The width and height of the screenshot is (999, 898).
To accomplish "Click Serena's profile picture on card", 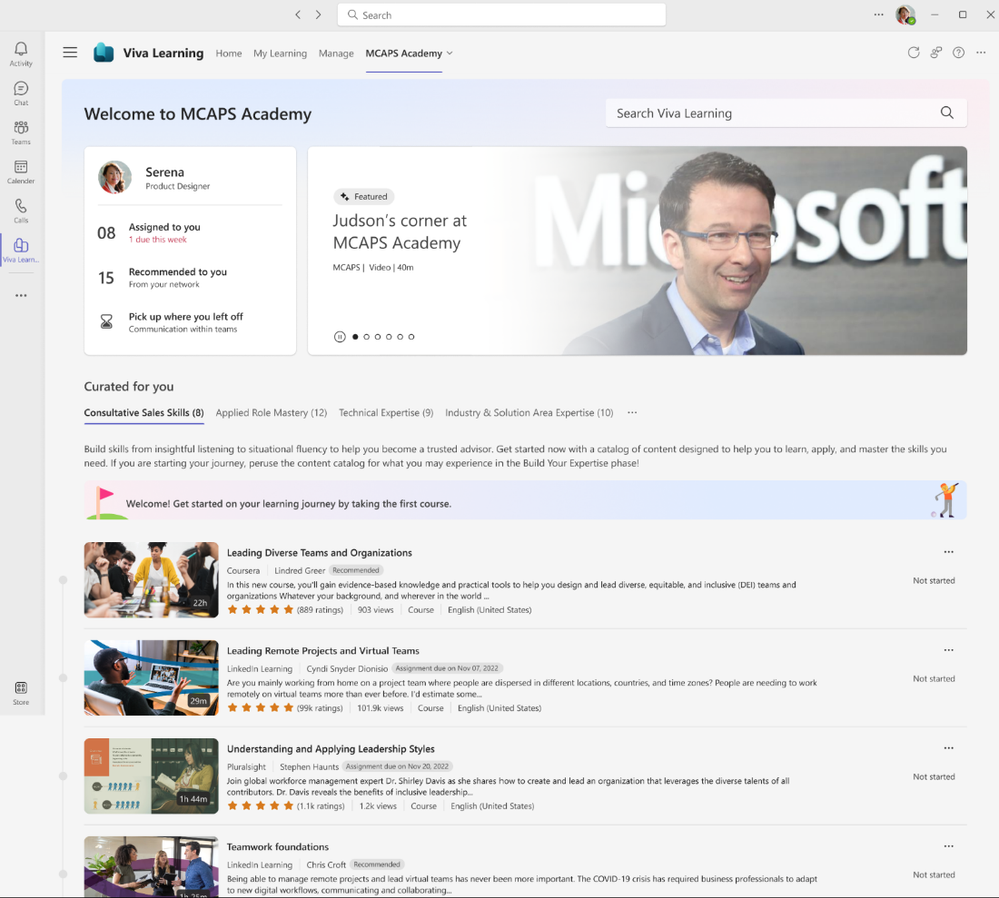I will pyautogui.click(x=115, y=177).
